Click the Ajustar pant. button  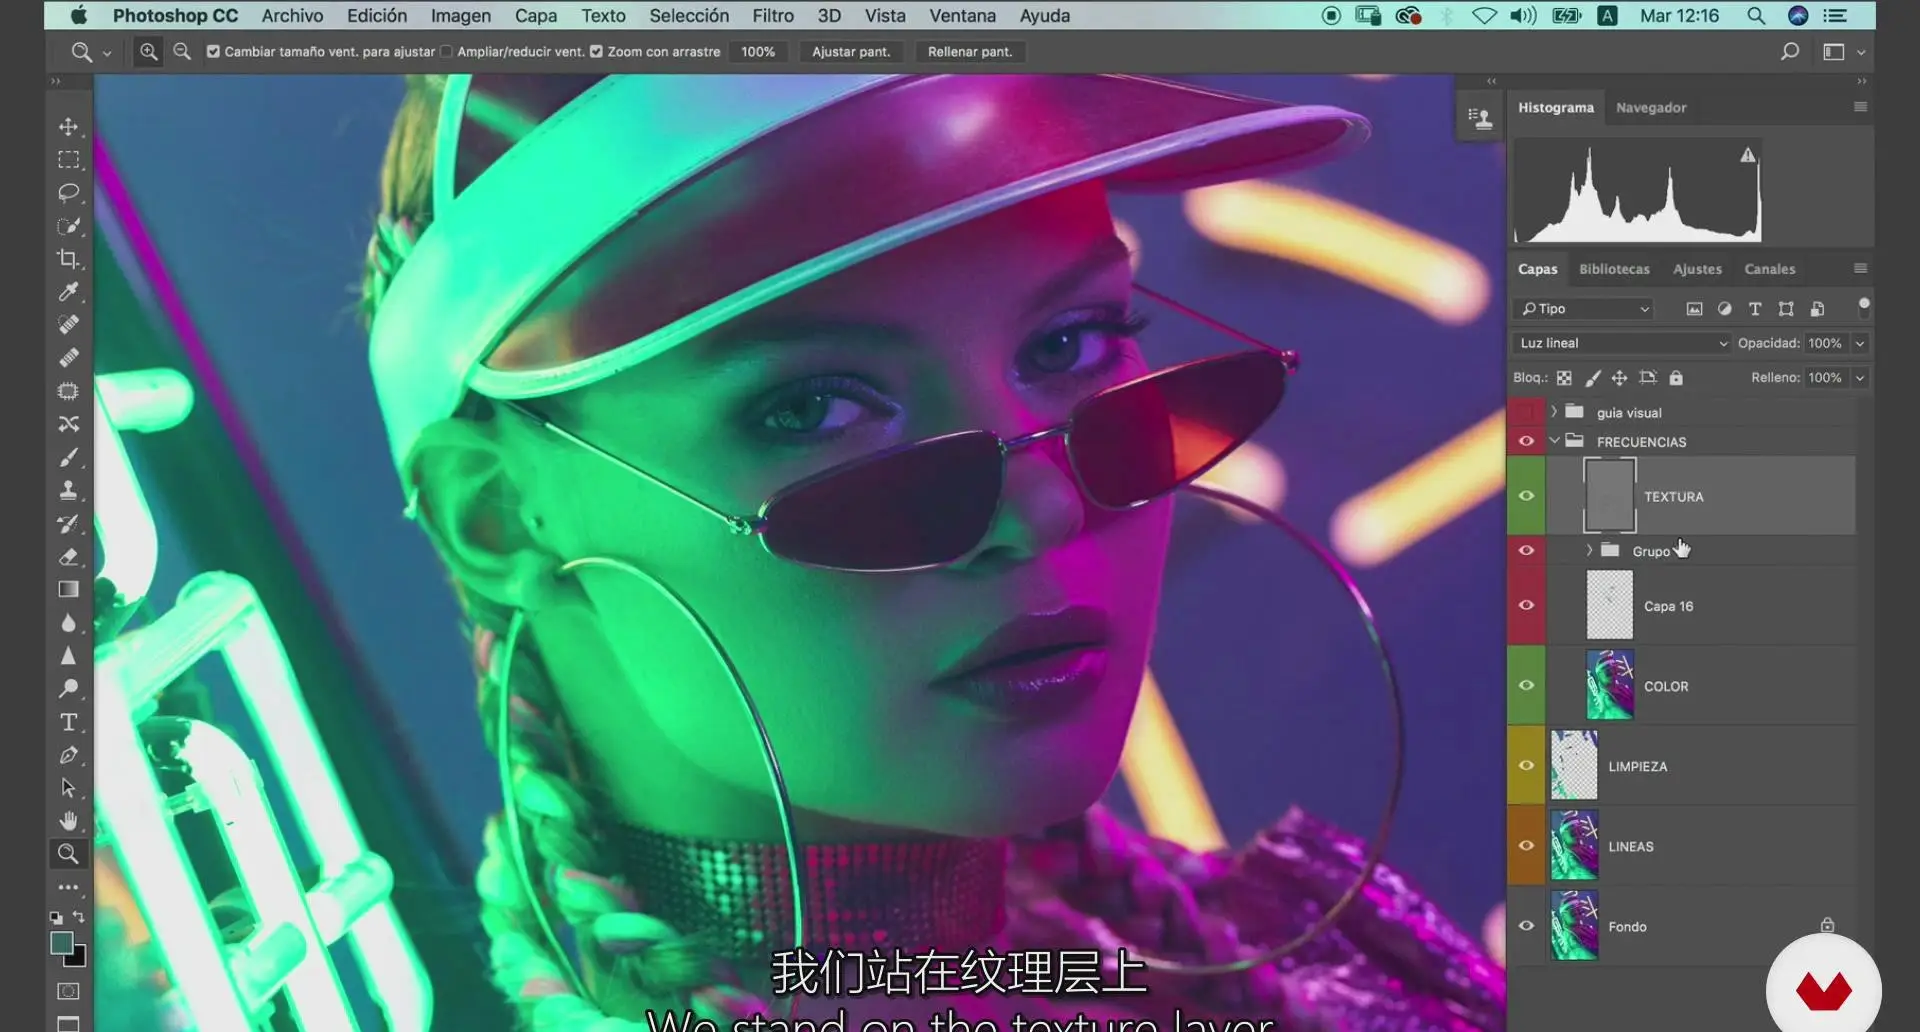(x=851, y=52)
